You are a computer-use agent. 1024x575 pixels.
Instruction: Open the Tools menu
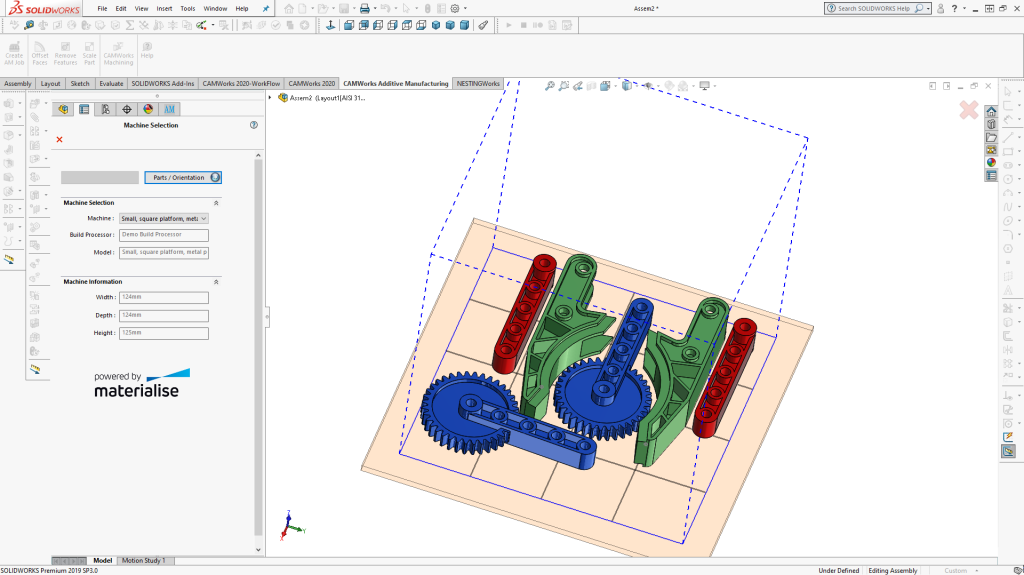(187, 8)
